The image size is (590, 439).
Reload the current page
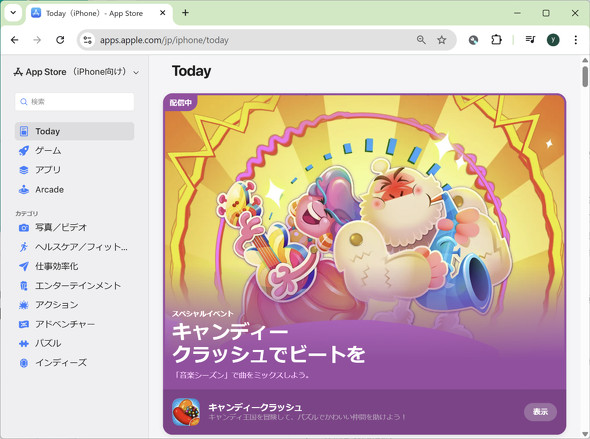60,40
